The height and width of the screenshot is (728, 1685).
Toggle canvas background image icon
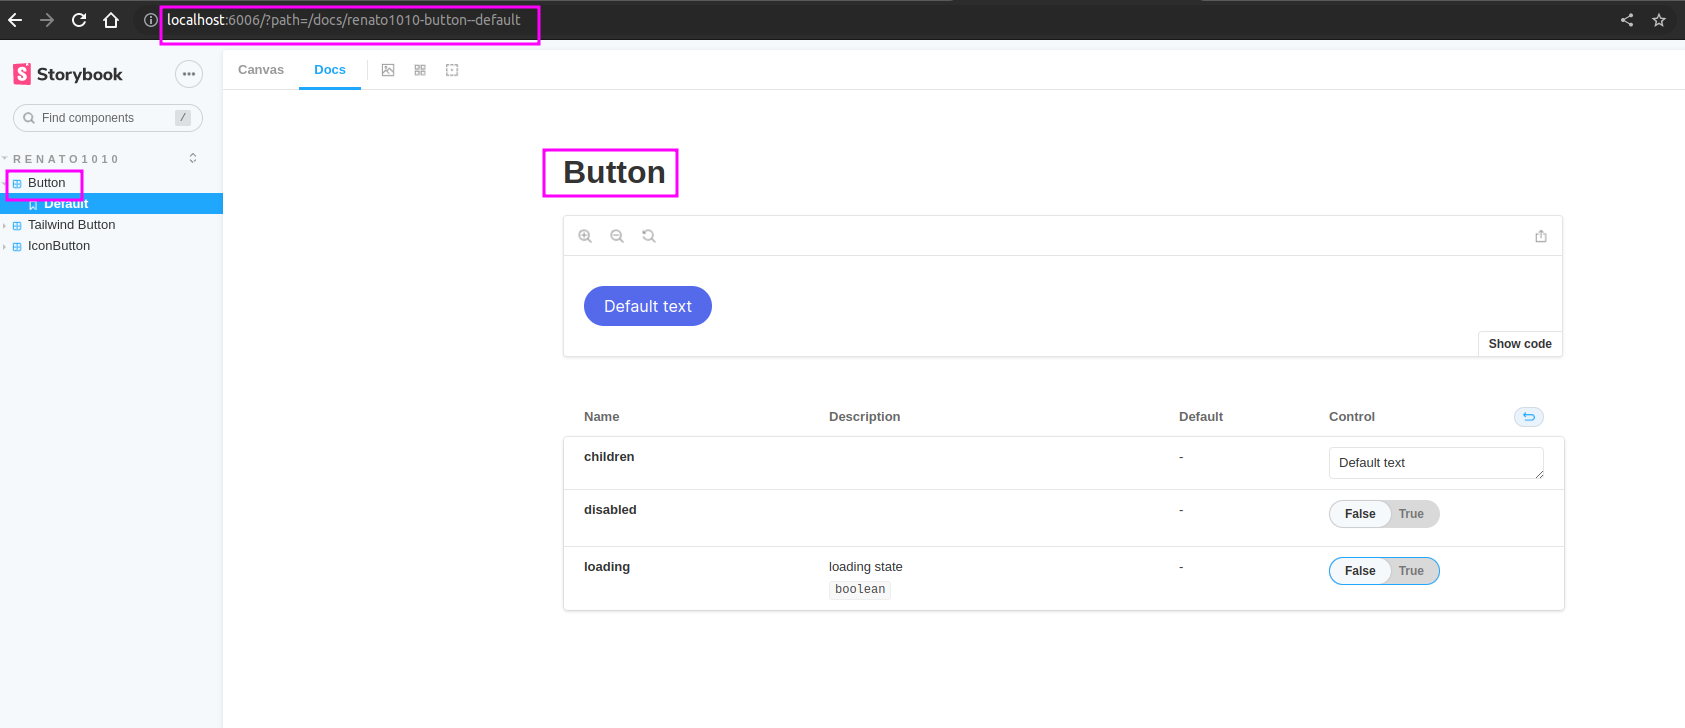click(388, 70)
